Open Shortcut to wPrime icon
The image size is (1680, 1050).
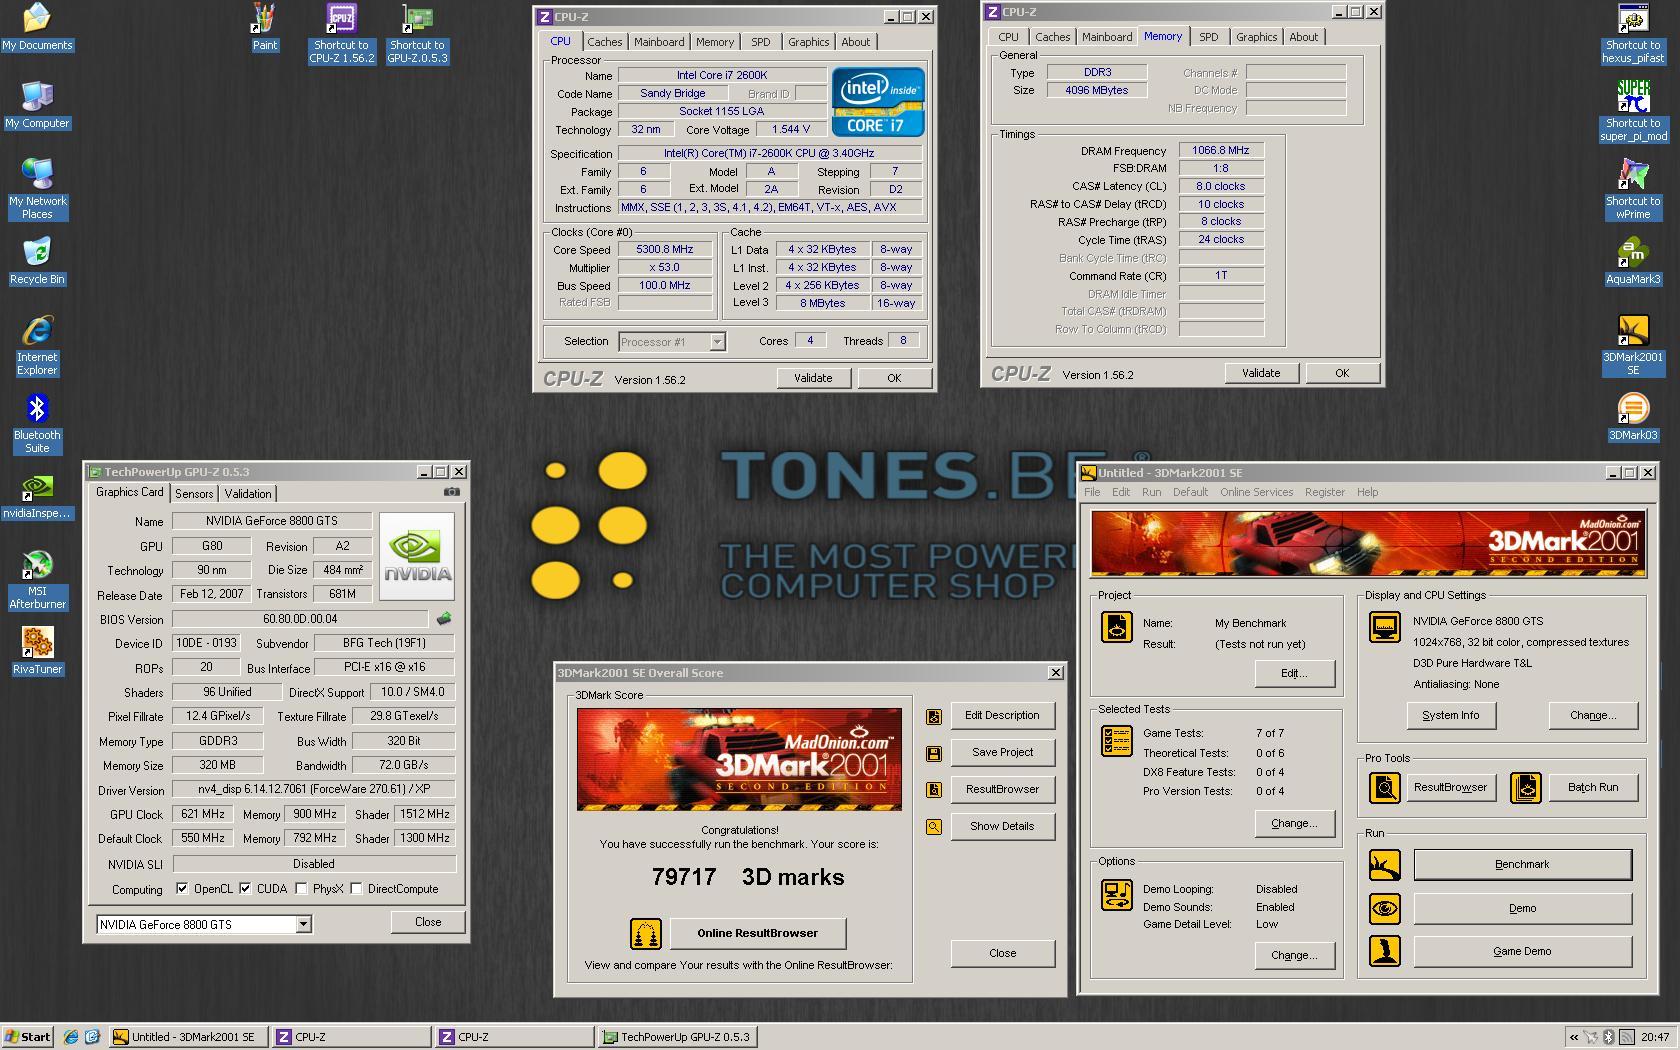(1633, 189)
